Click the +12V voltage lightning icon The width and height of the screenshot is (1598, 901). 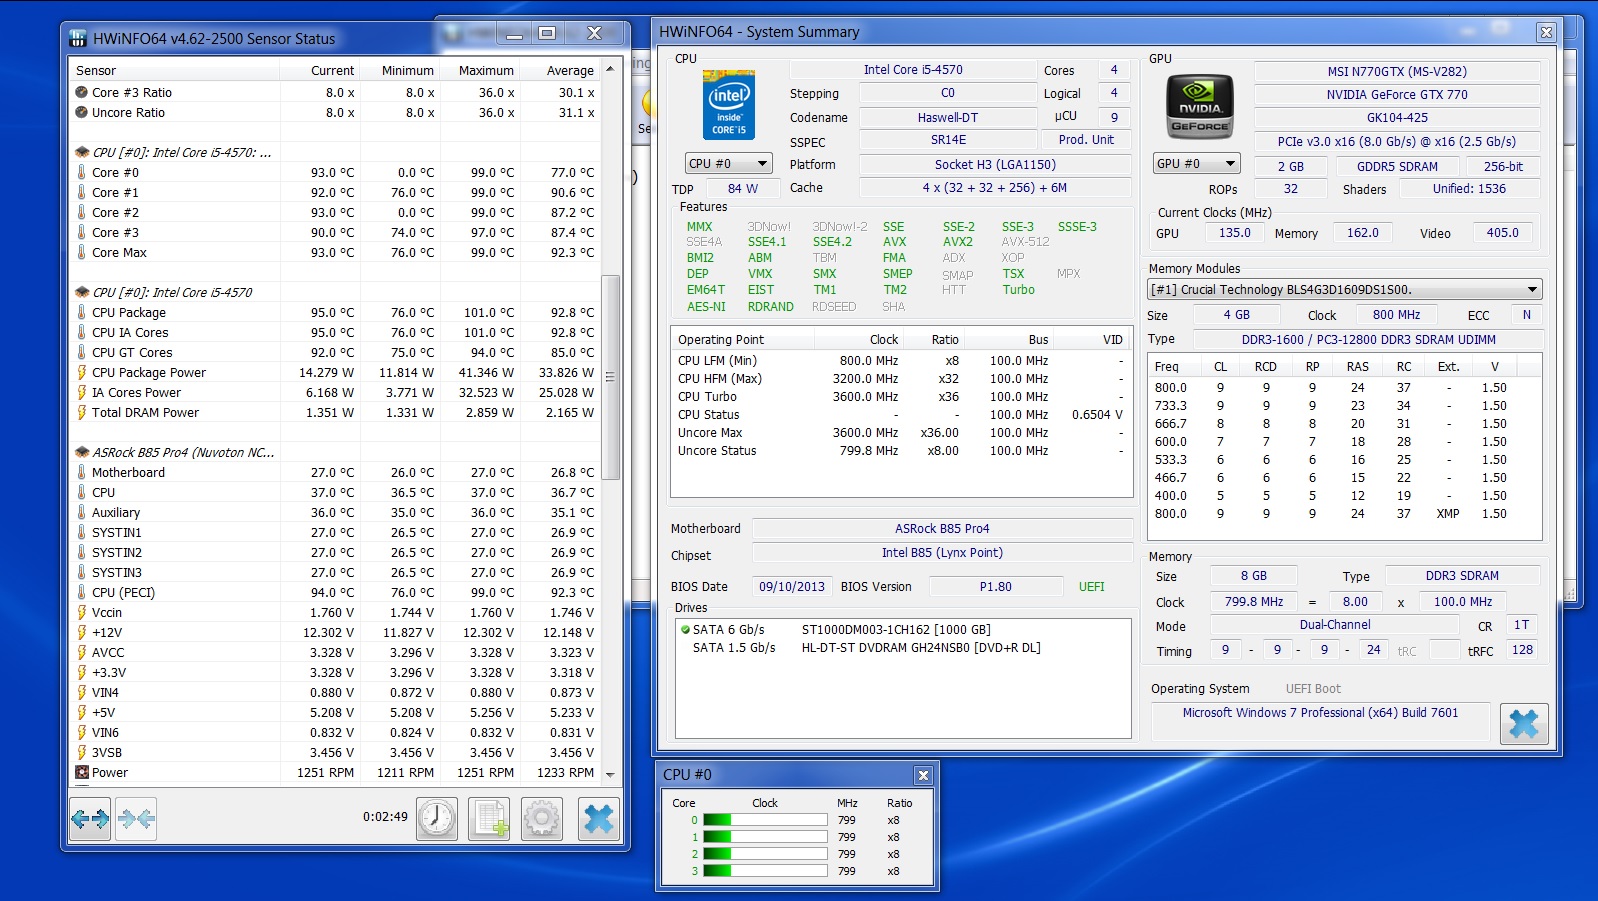(x=81, y=632)
